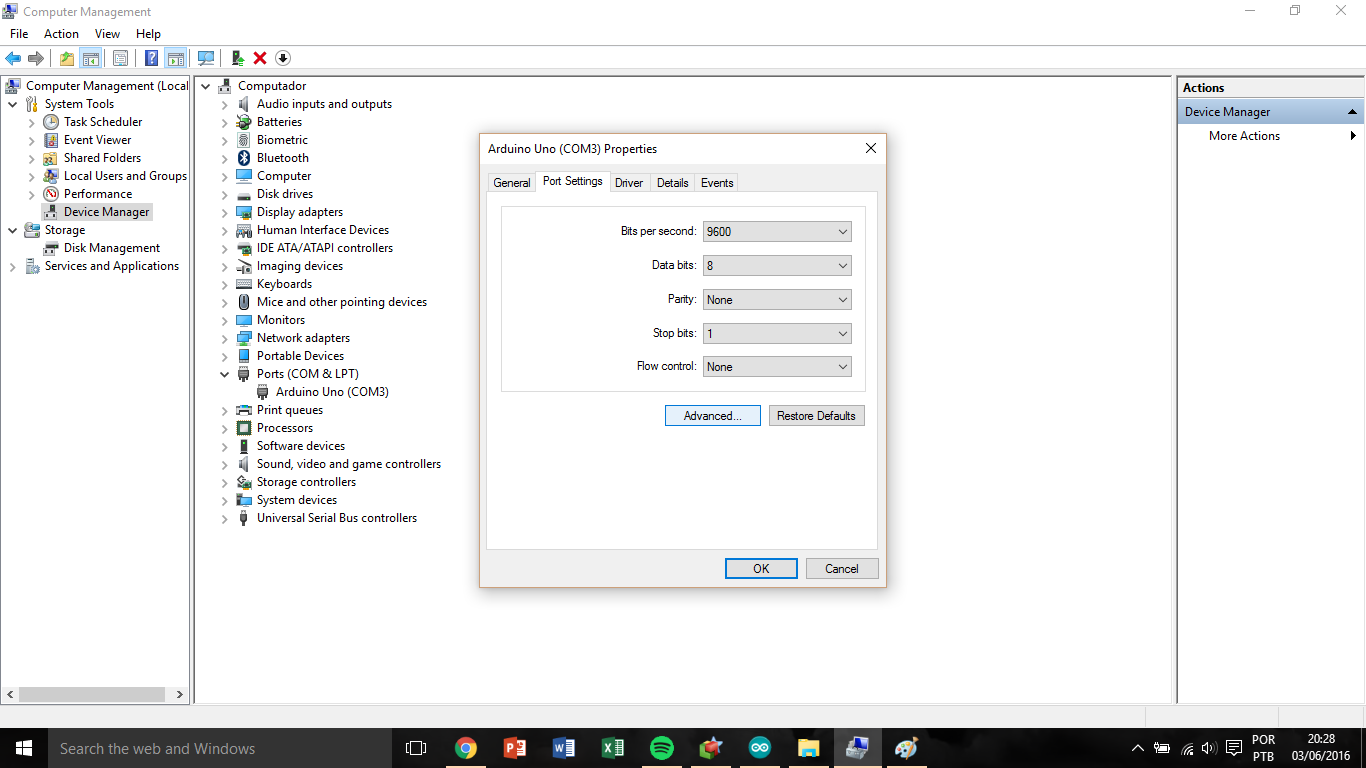
Task: Click the Up one level folder icon
Action: (x=66, y=58)
